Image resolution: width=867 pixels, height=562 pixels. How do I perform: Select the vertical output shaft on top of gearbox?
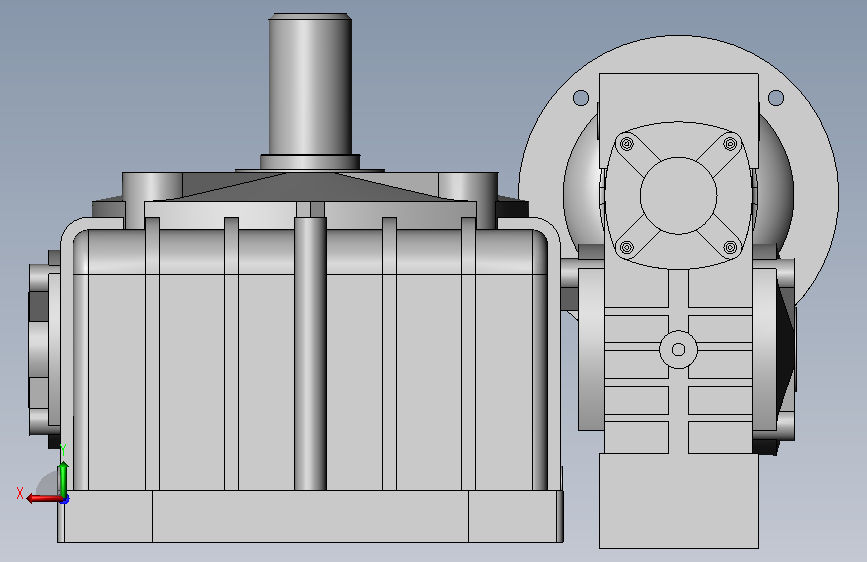[310, 84]
